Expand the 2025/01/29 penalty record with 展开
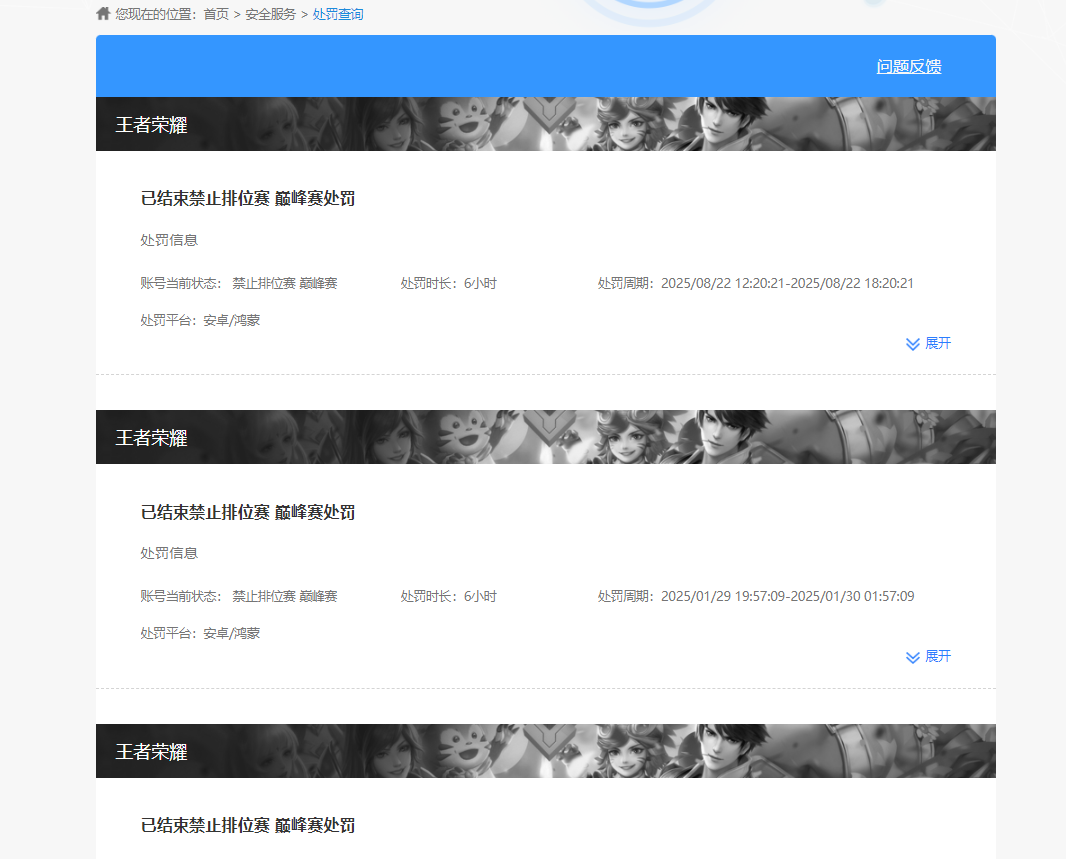This screenshot has width=1066, height=859. [x=929, y=656]
